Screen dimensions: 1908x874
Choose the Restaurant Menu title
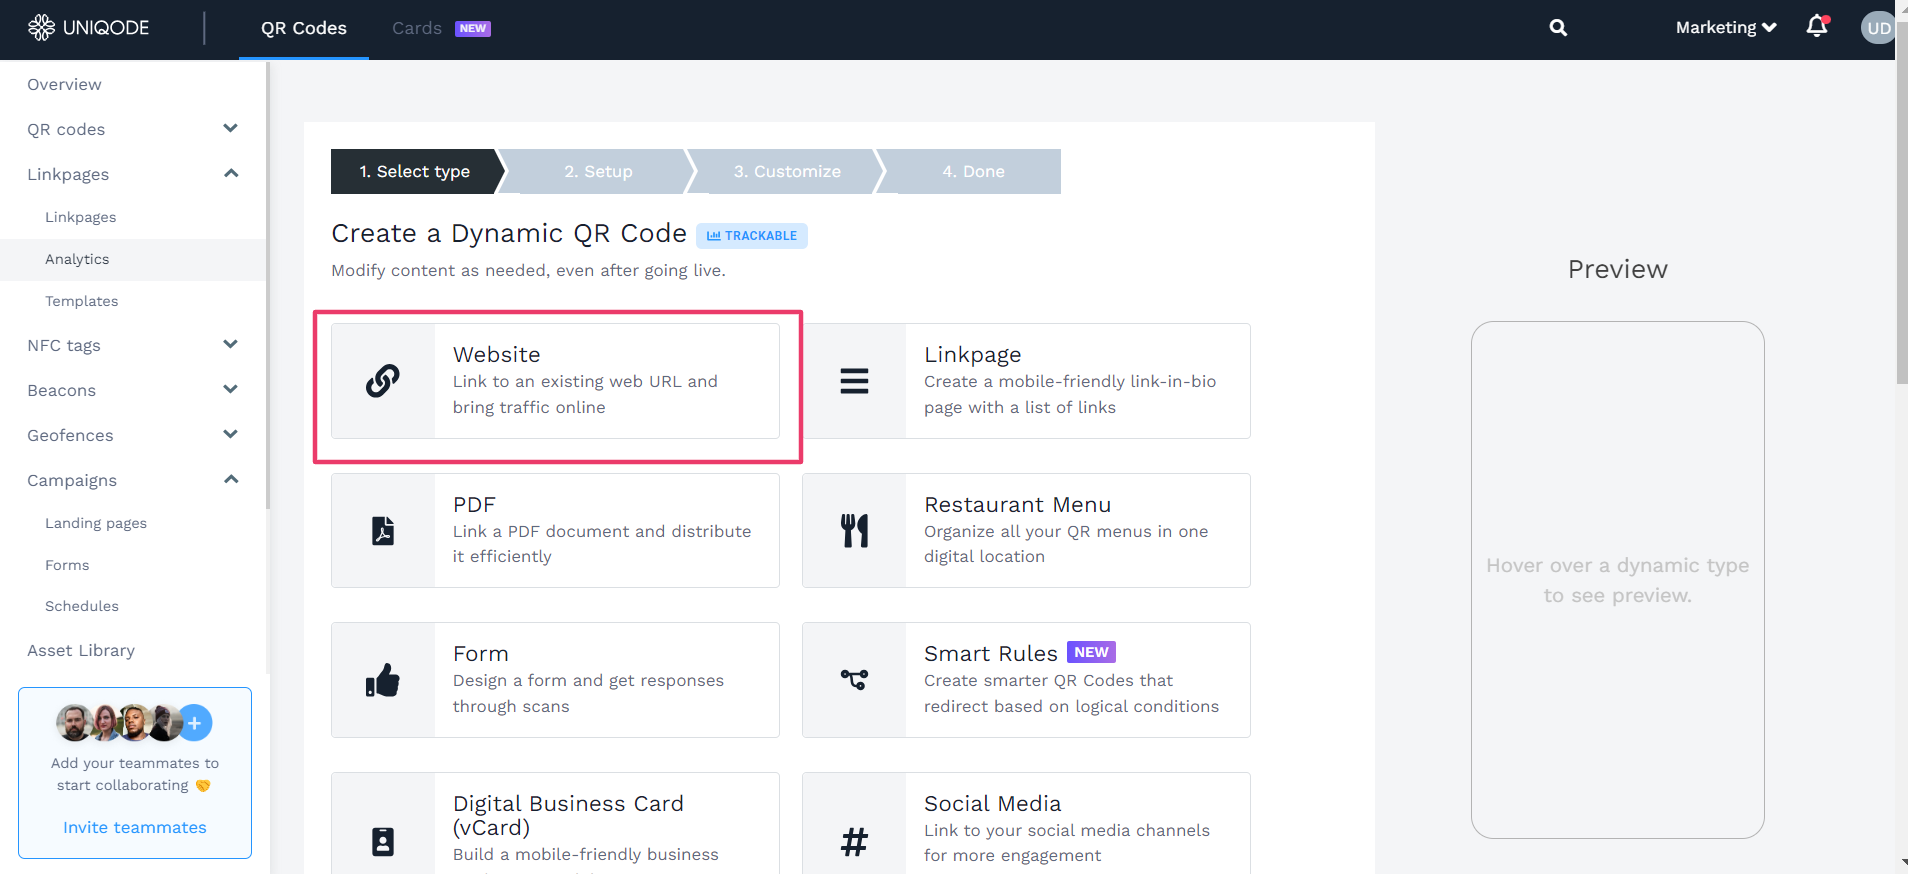pyautogui.click(x=1018, y=505)
